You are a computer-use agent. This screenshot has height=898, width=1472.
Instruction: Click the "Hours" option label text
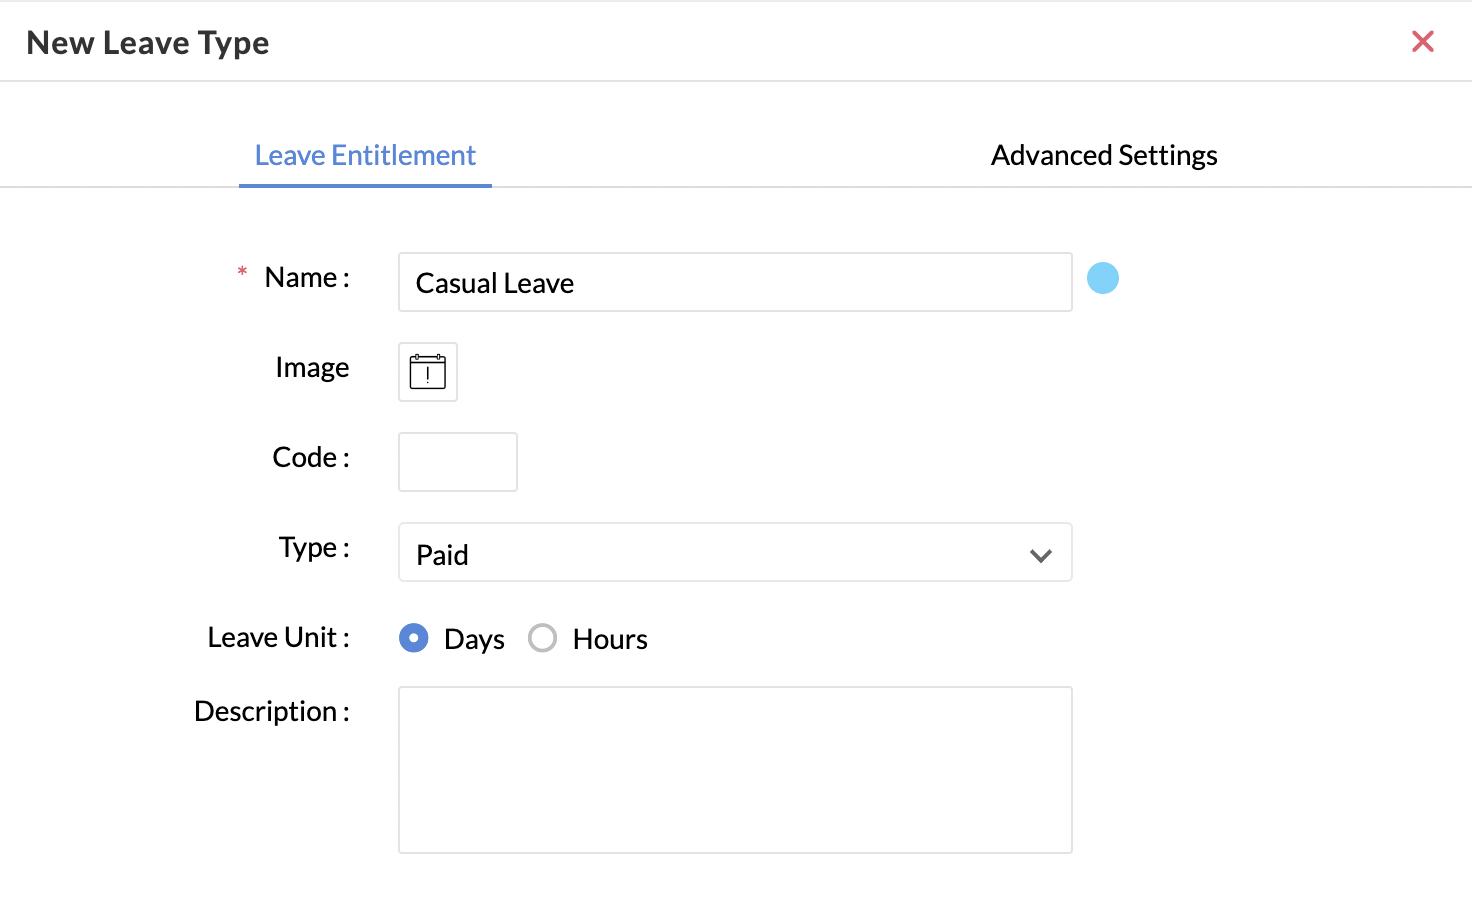pos(610,640)
